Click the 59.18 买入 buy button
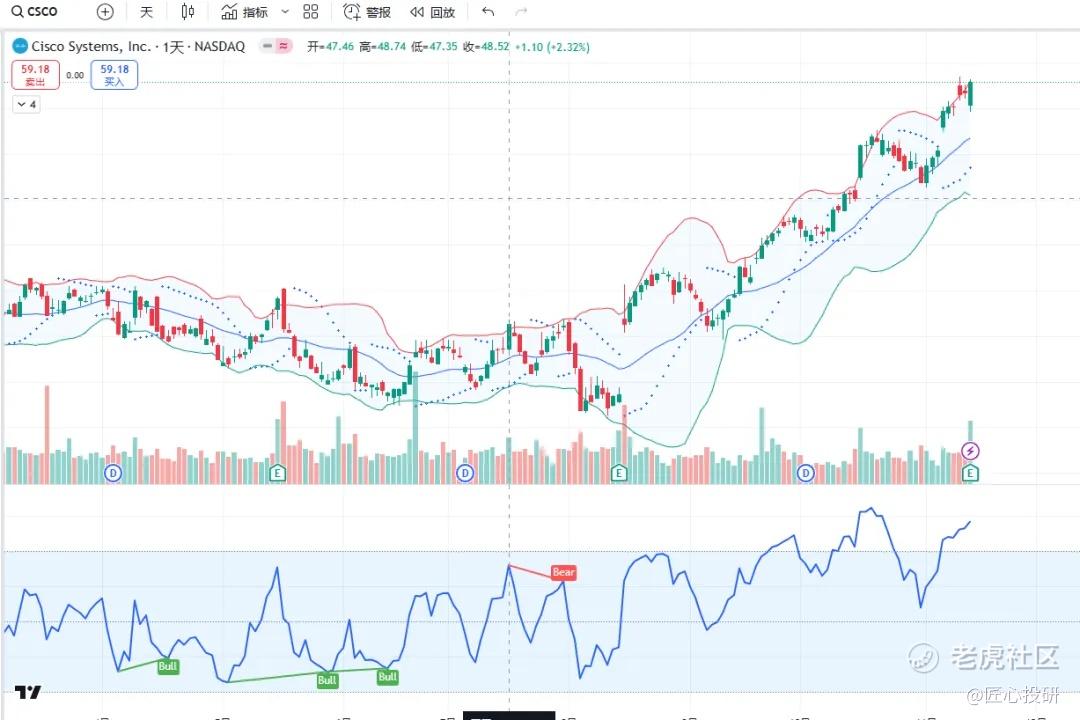 [114, 75]
